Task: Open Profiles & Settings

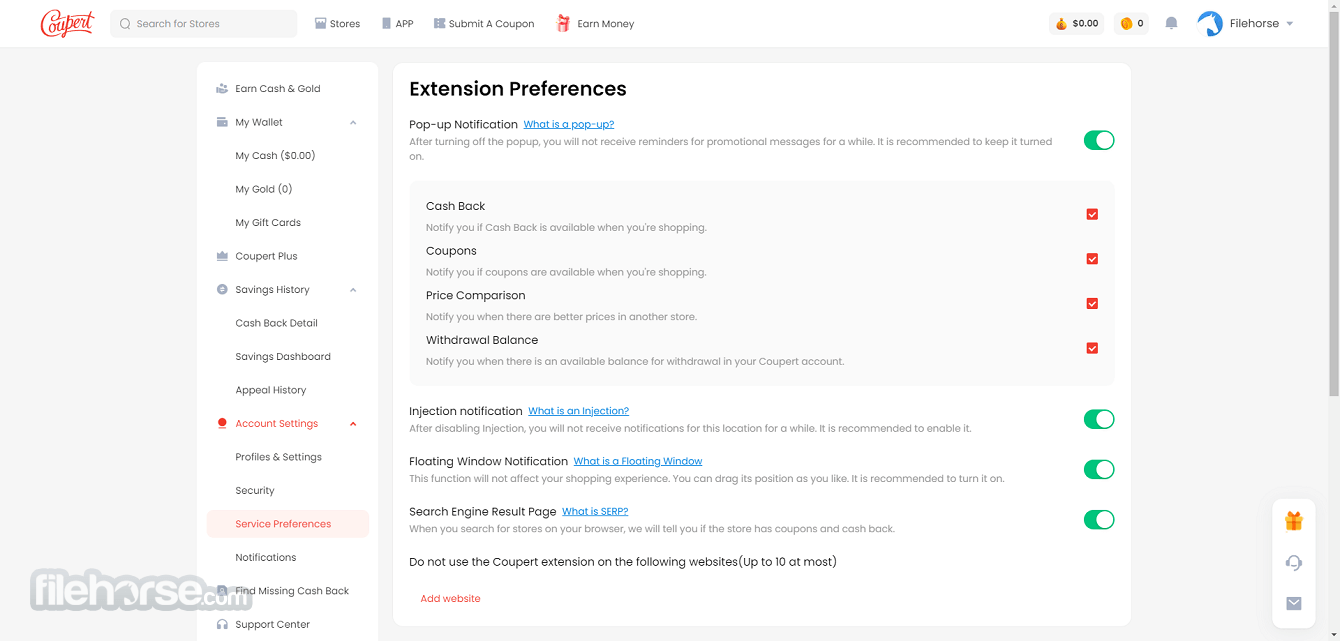Action: coord(279,457)
